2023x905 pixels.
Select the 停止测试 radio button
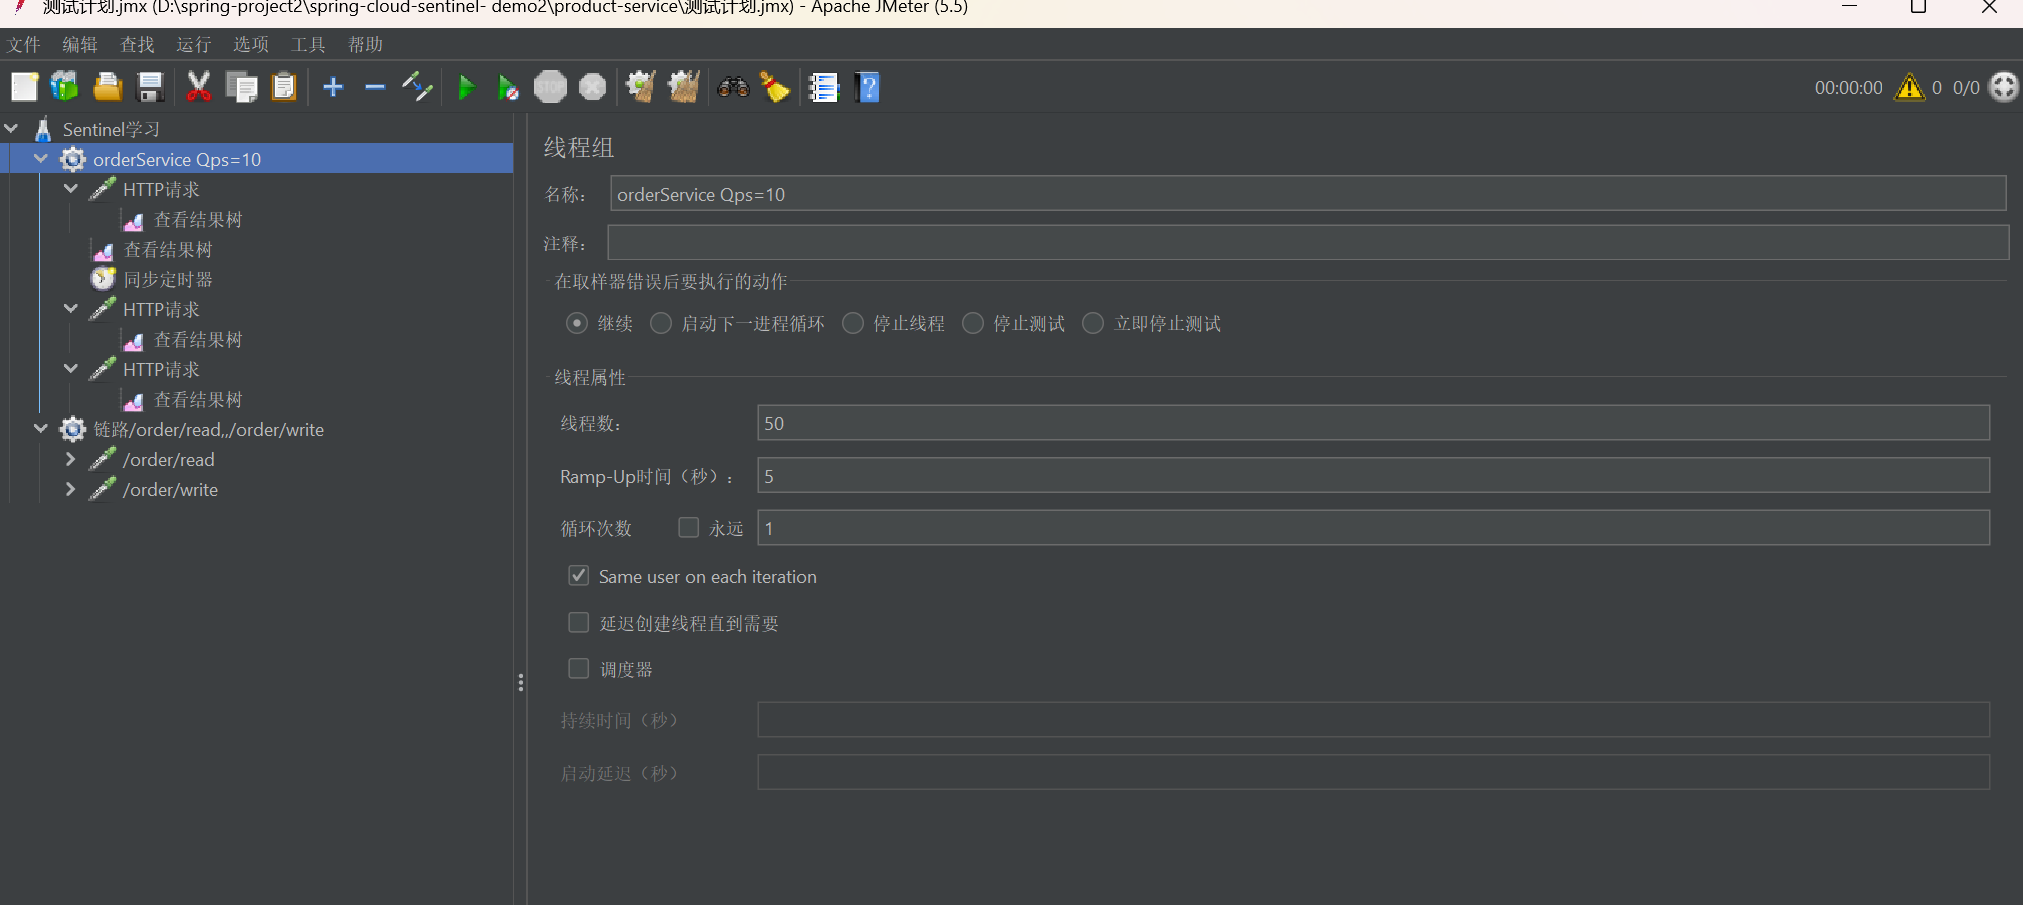(x=973, y=323)
